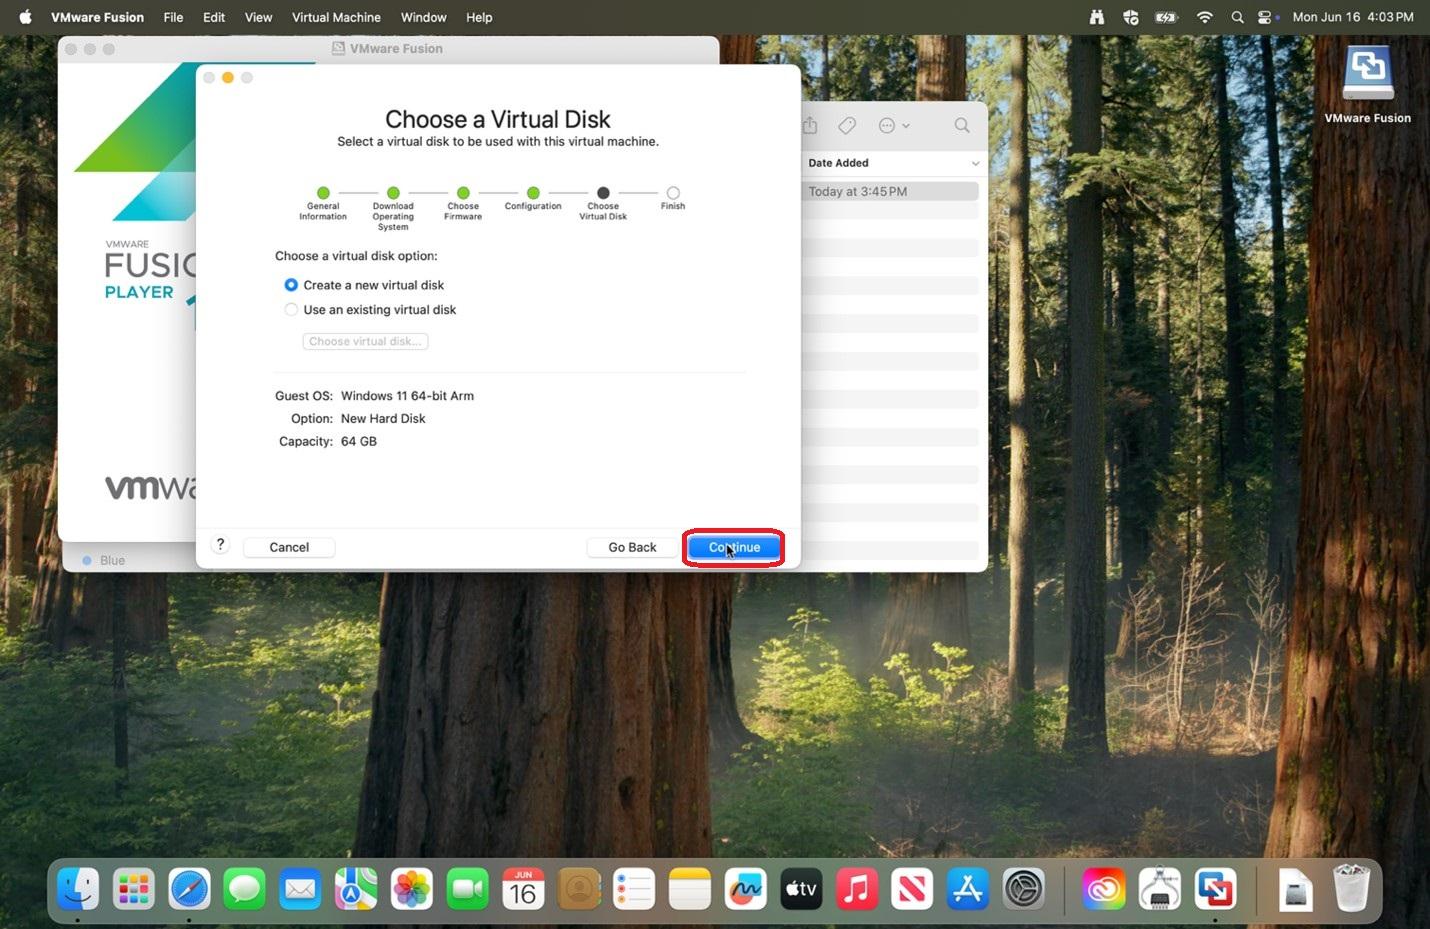Click the Finder window tag icon
Image resolution: width=1430 pixels, height=929 pixels.
847,125
